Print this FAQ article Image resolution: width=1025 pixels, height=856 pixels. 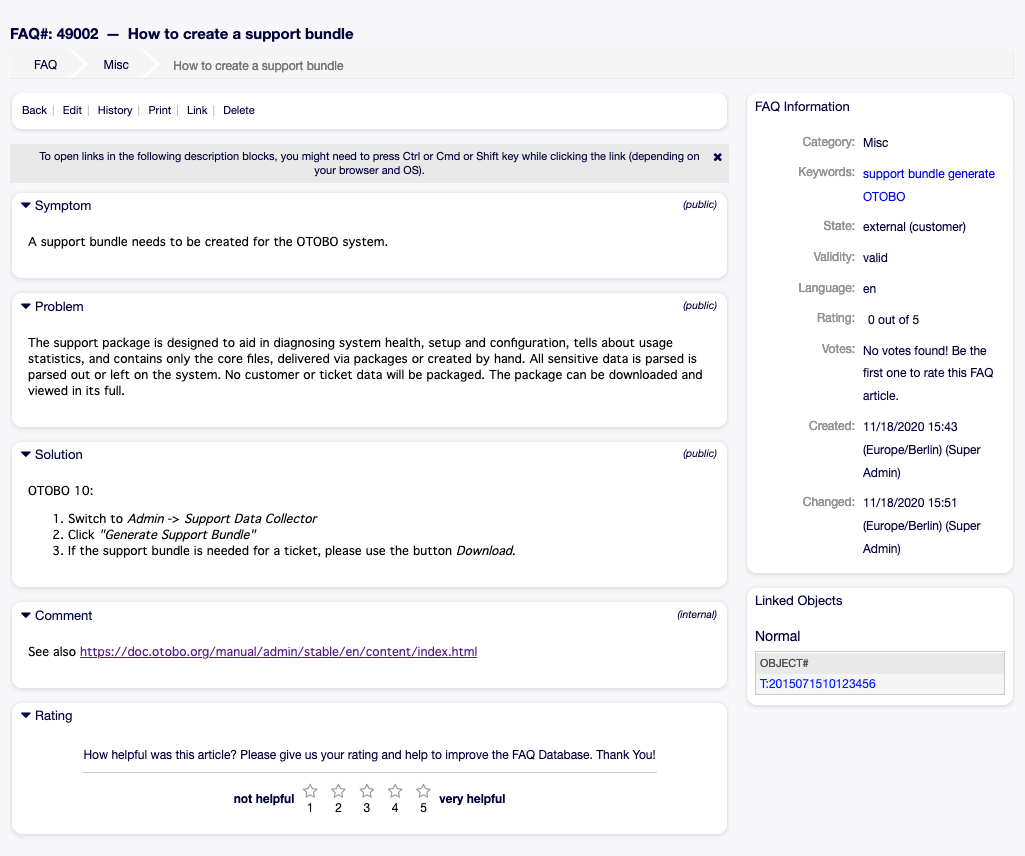pos(160,111)
